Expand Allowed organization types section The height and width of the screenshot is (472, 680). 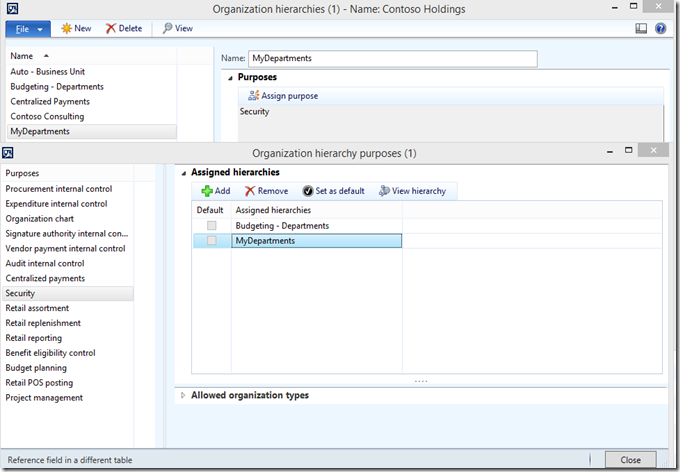[182, 395]
